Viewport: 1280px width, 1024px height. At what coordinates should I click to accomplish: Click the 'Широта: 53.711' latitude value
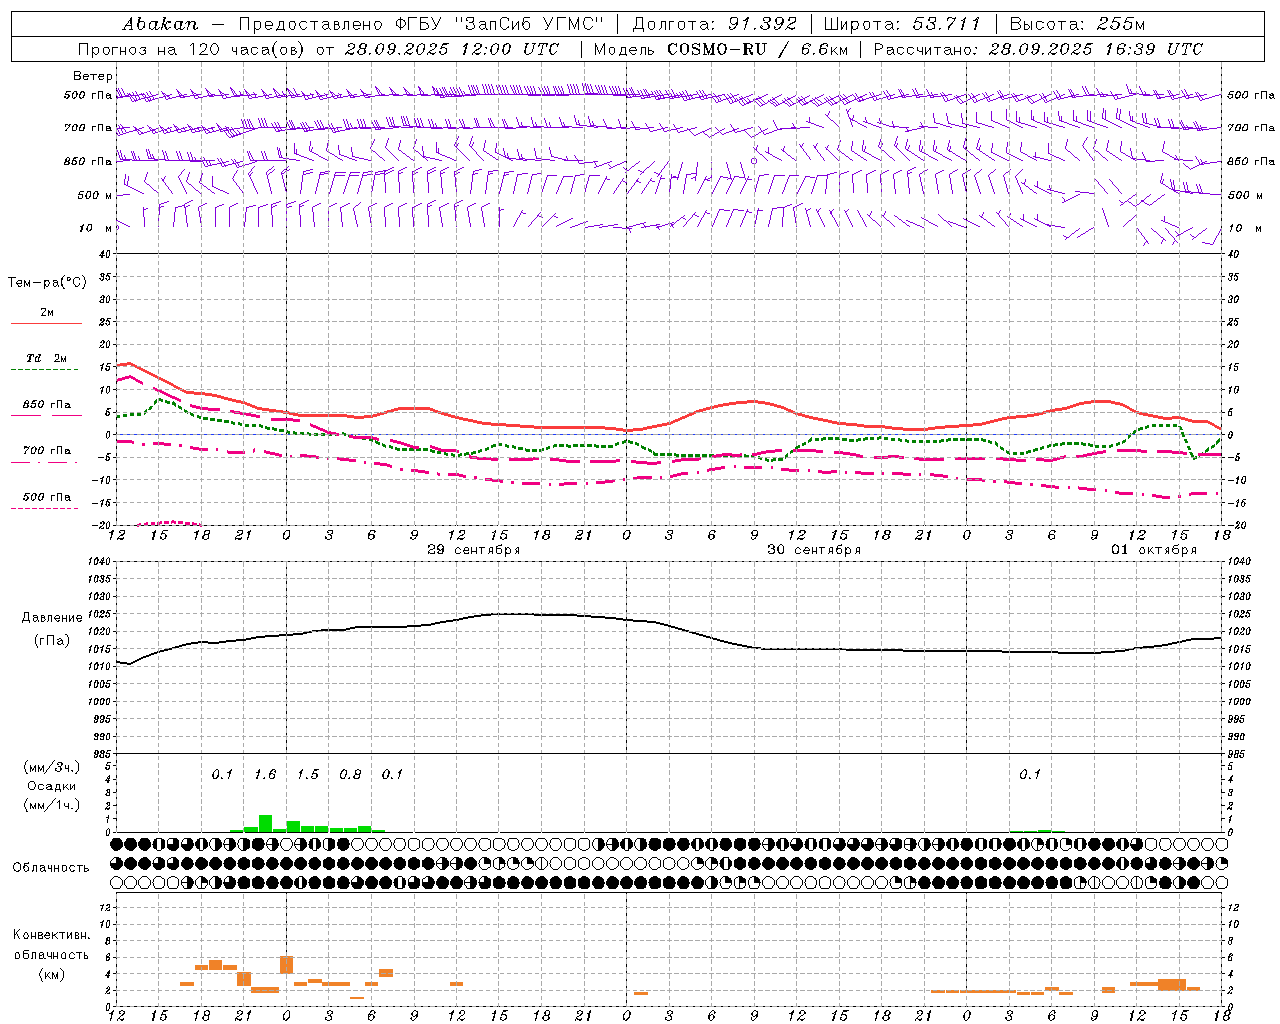(903, 23)
